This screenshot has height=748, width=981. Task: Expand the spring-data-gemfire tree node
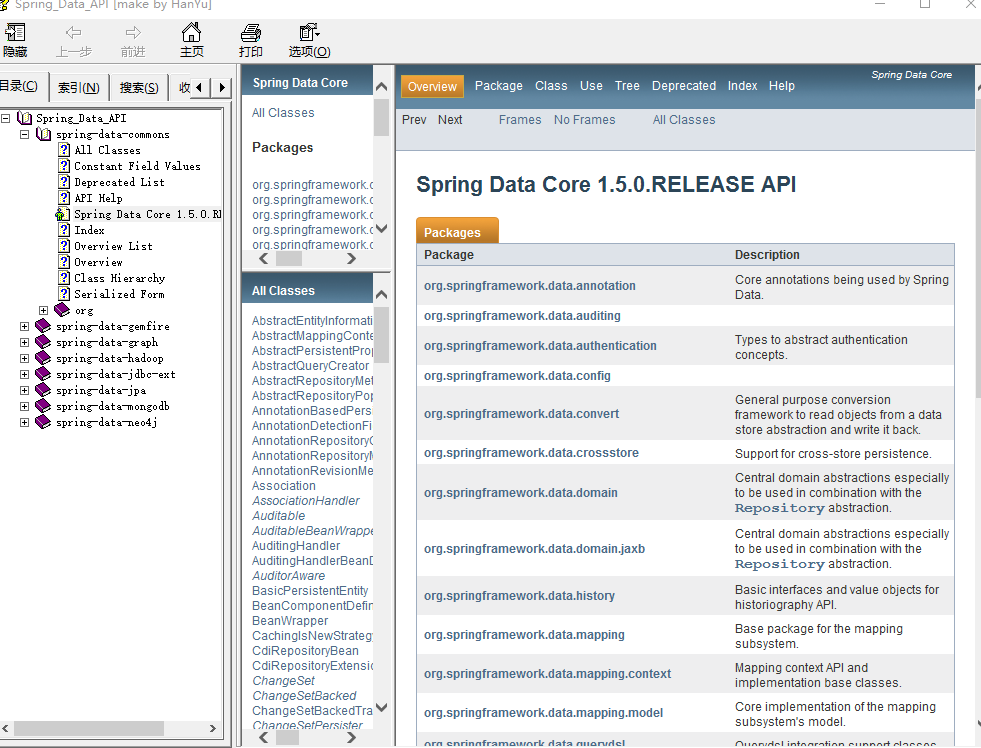[x=25, y=326]
